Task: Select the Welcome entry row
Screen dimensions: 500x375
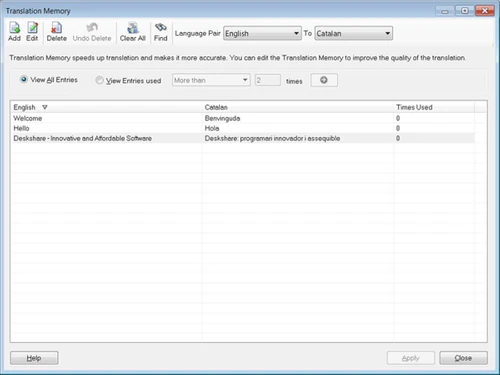Action: [243, 118]
